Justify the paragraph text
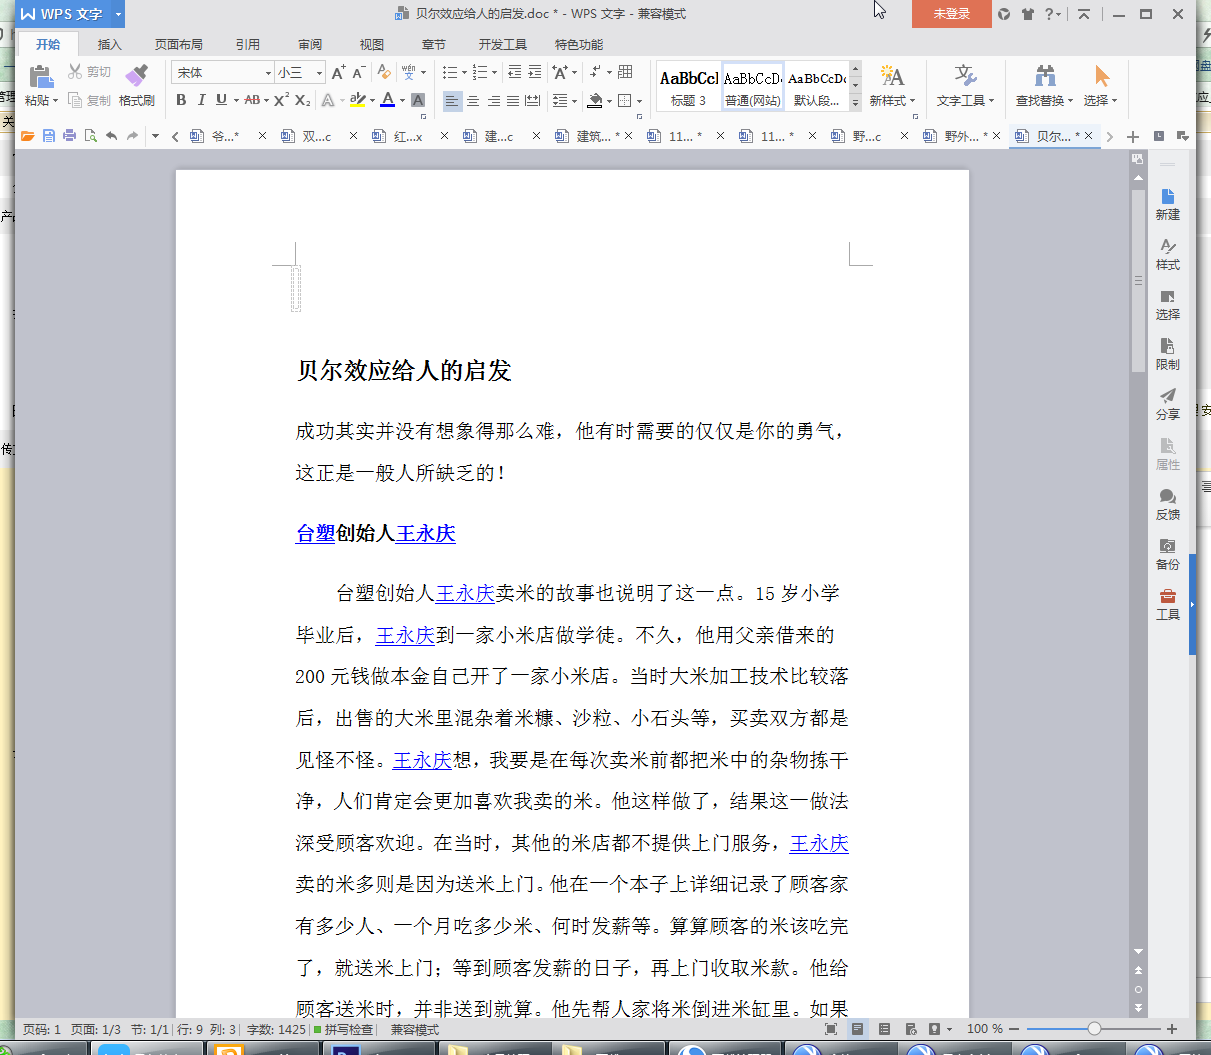1211x1055 pixels. (x=513, y=100)
